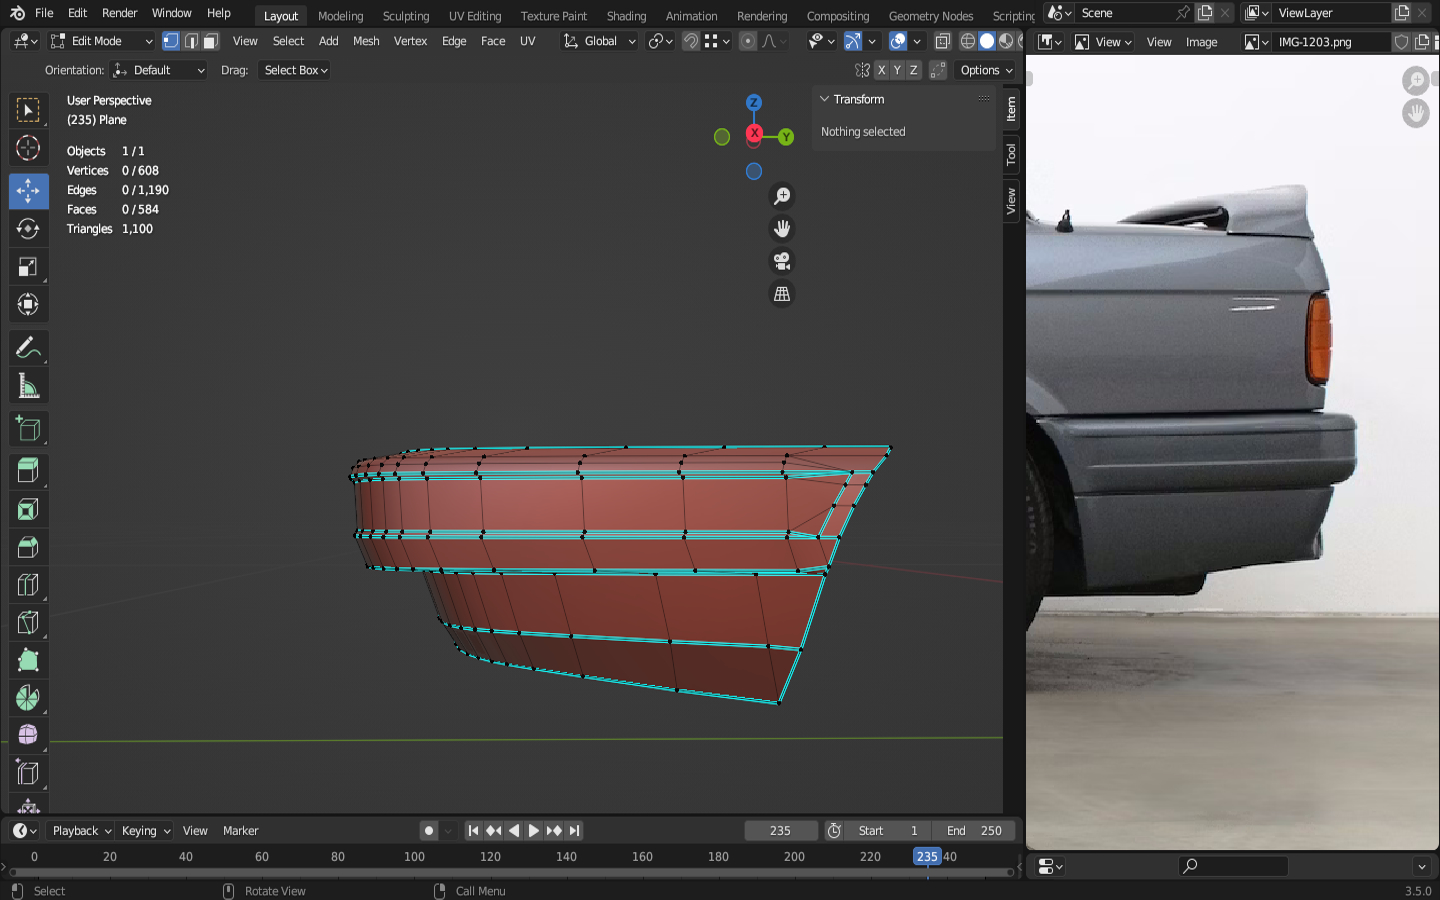
Task: Open the Select Box drag dropdown
Action: pyautogui.click(x=295, y=70)
